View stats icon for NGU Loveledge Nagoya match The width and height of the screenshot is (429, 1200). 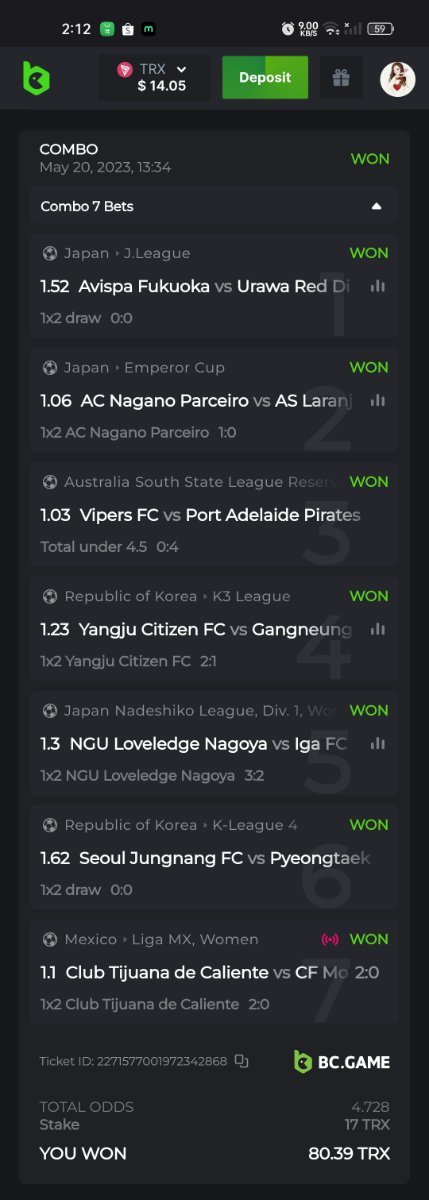(x=377, y=743)
